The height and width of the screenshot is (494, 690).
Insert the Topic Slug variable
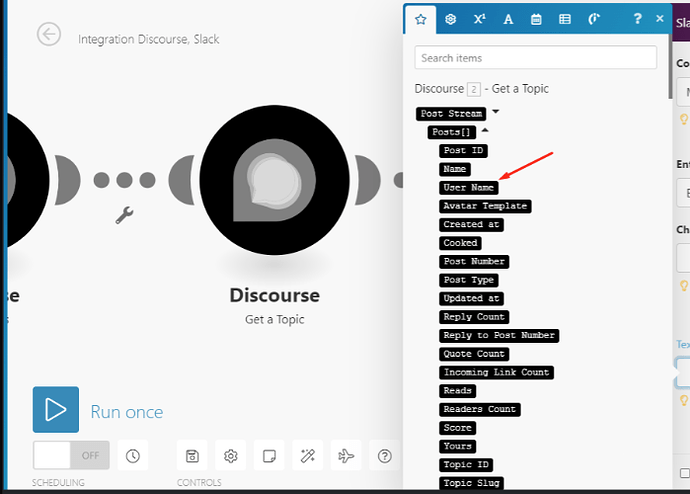pos(471,483)
